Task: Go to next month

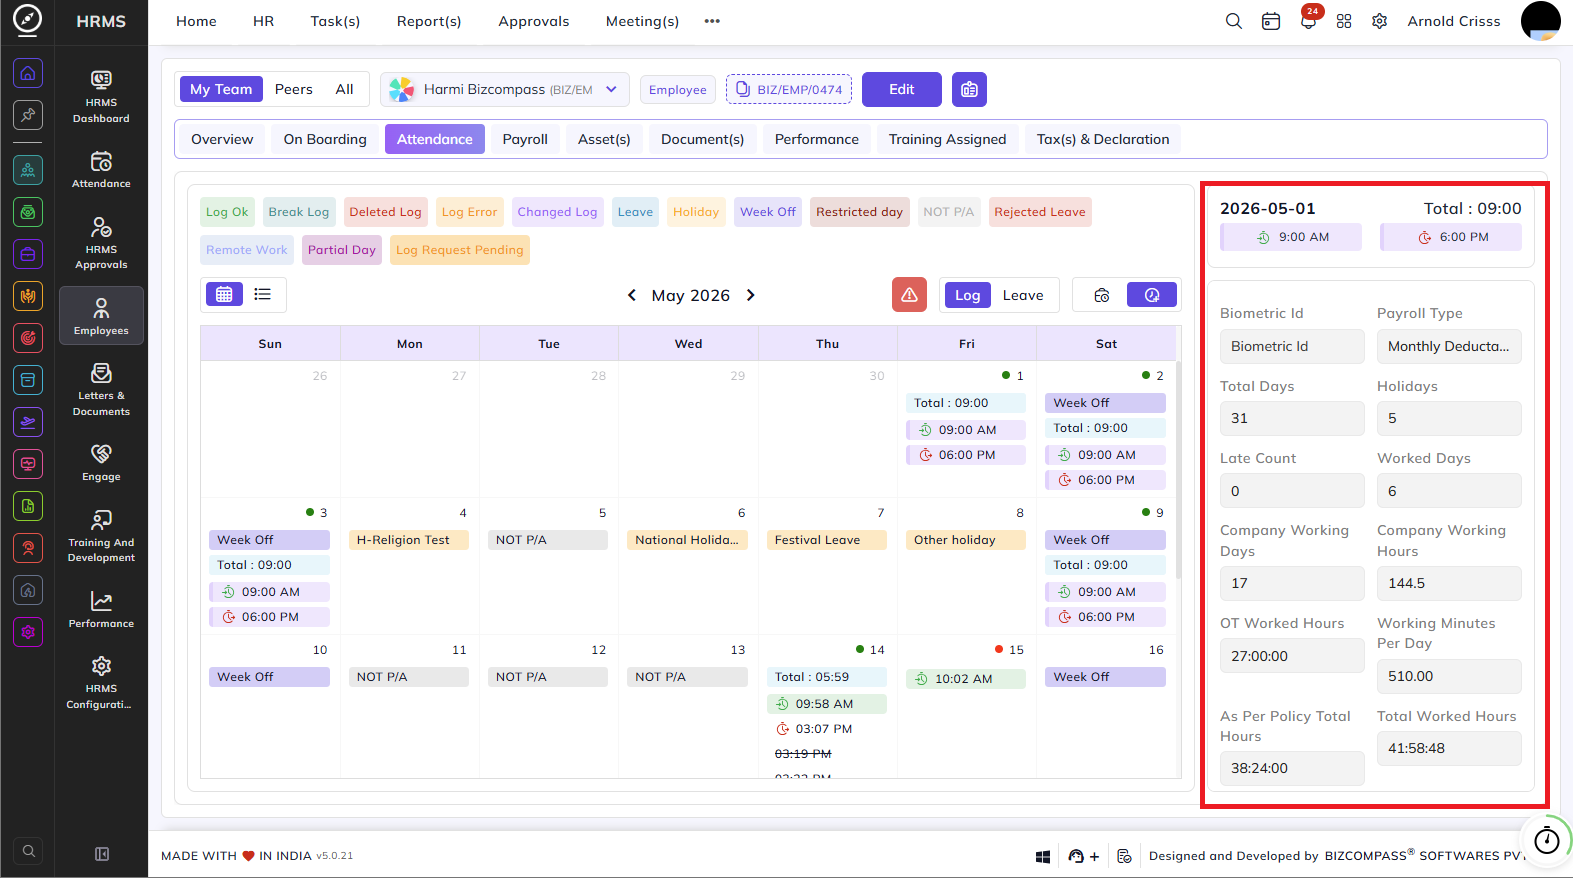Action: 751,295
